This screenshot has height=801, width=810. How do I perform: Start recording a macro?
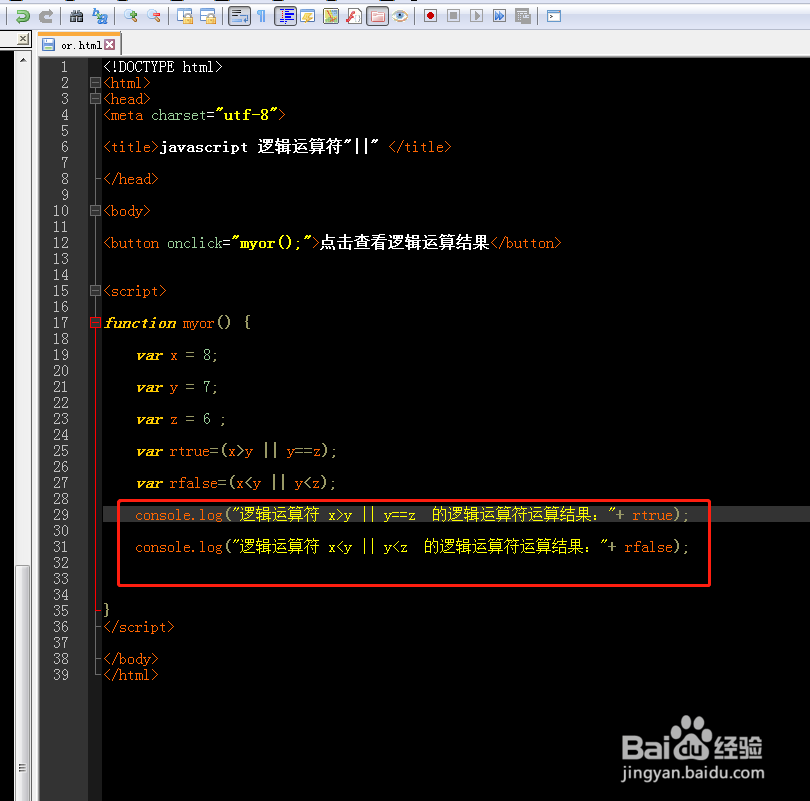[430, 17]
